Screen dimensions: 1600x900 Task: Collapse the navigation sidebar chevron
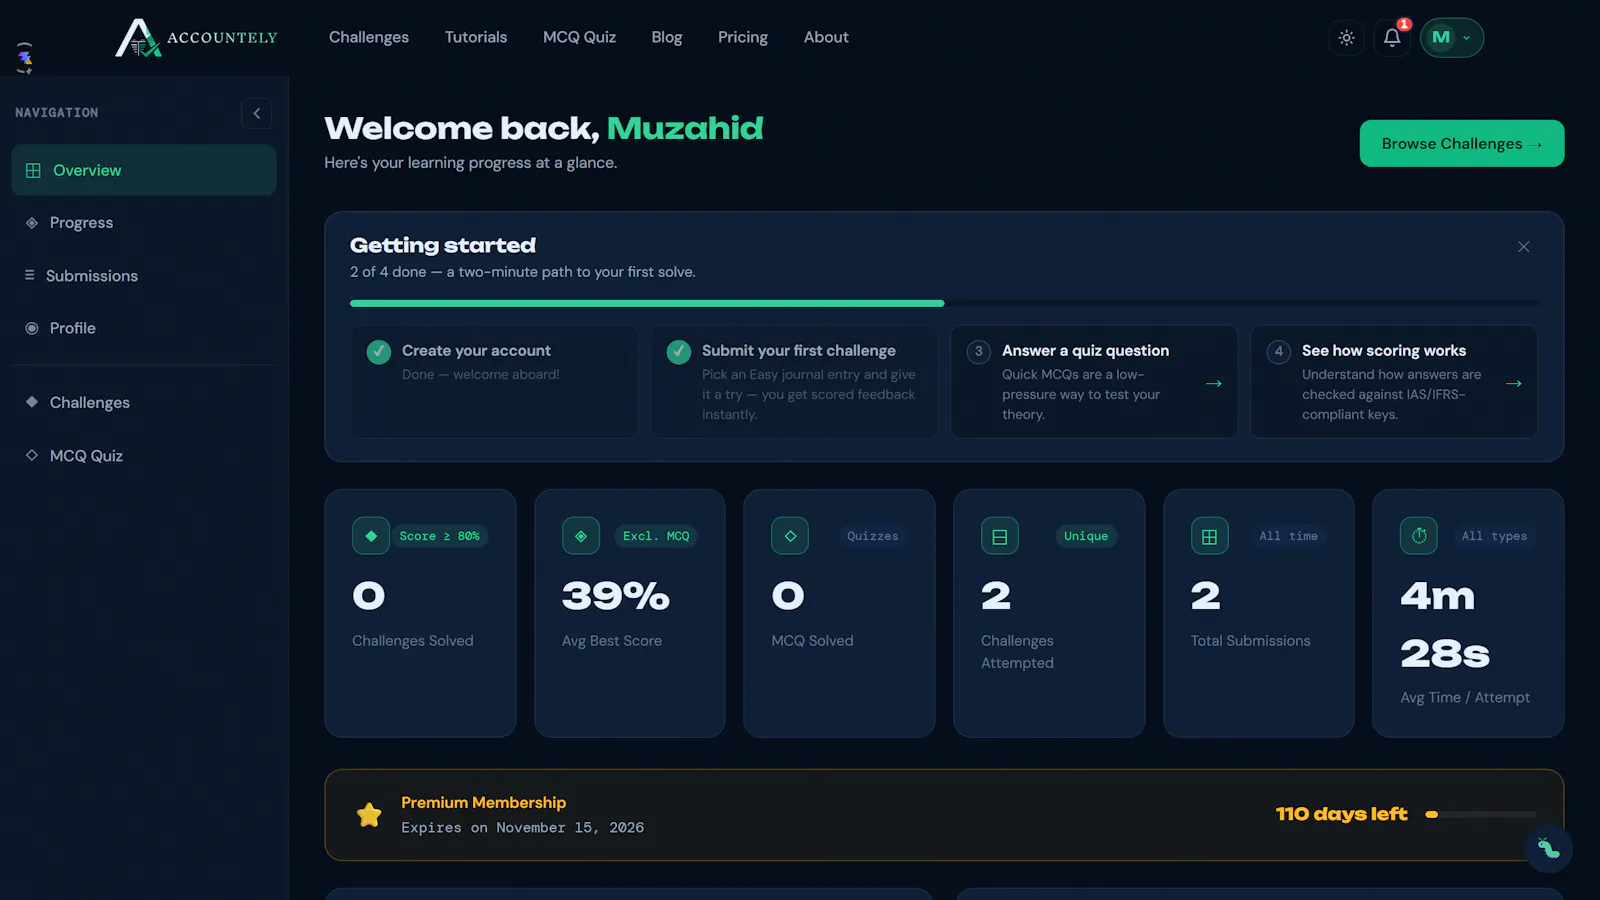point(257,113)
